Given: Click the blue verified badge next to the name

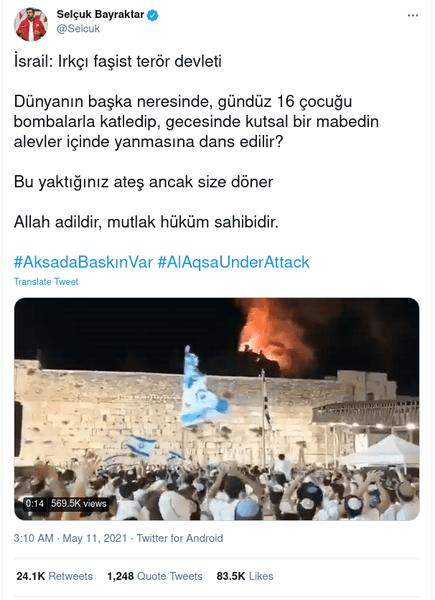Looking at the screenshot, I should [x=153, y=15].
